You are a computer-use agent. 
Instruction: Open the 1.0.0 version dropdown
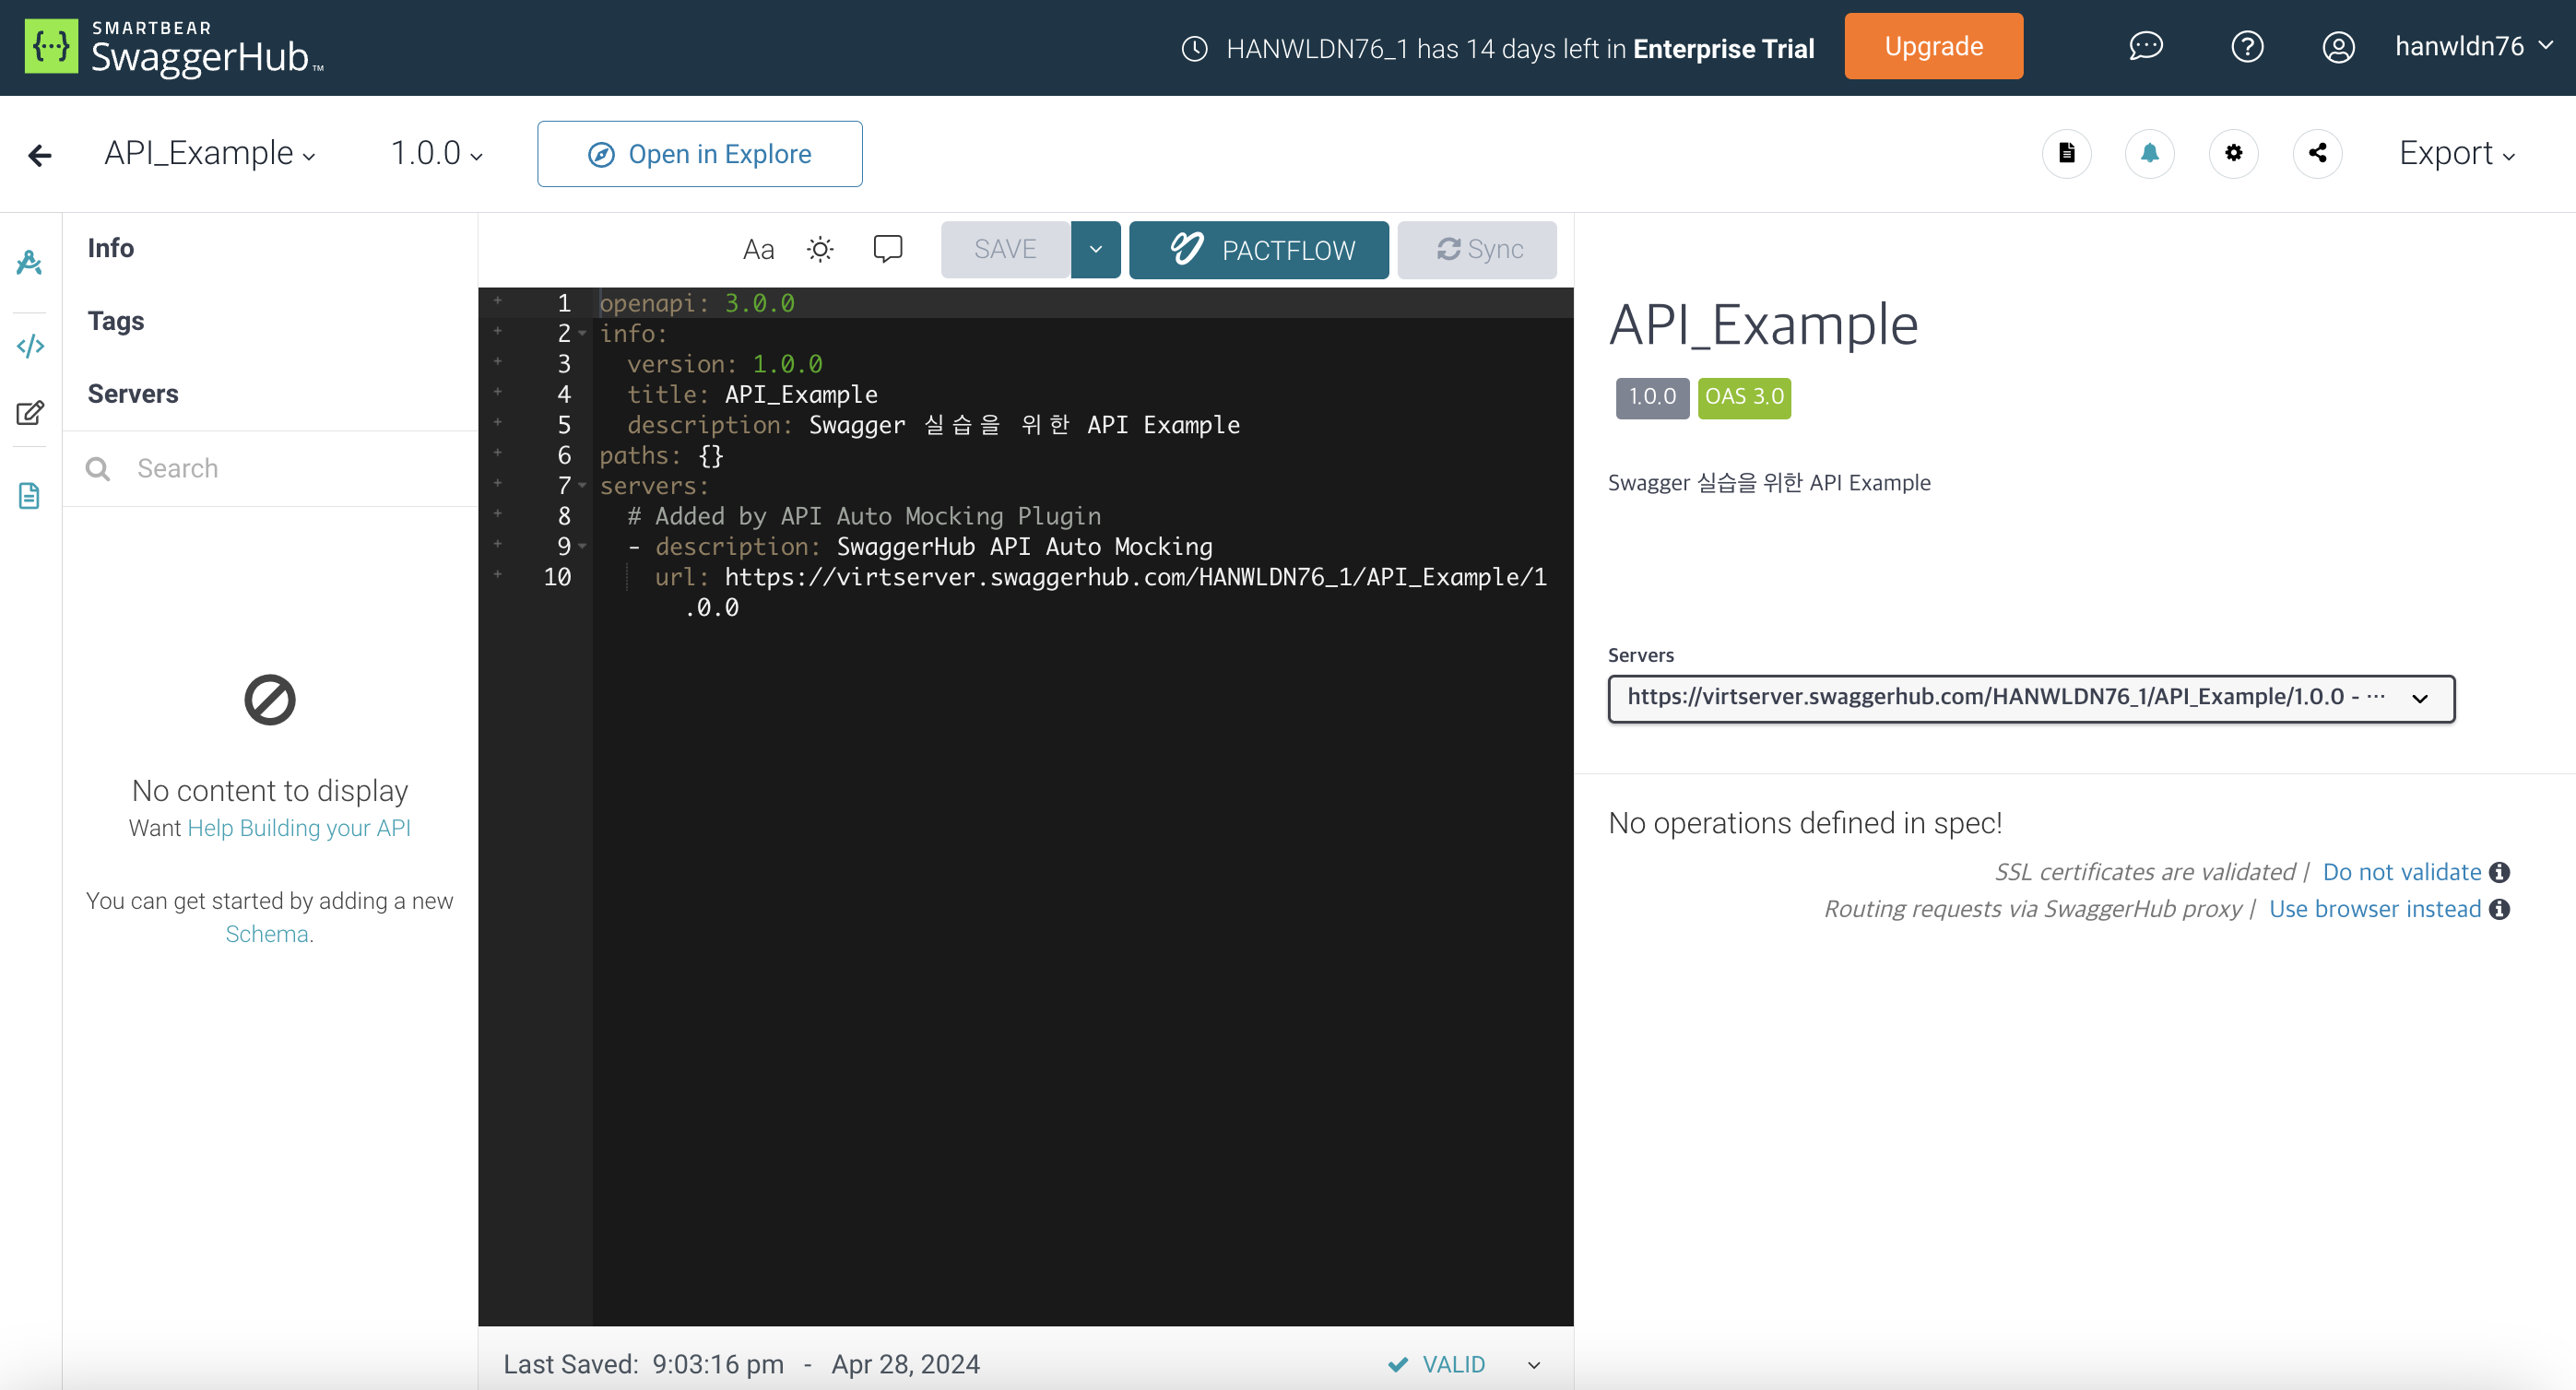pos(436,154)
